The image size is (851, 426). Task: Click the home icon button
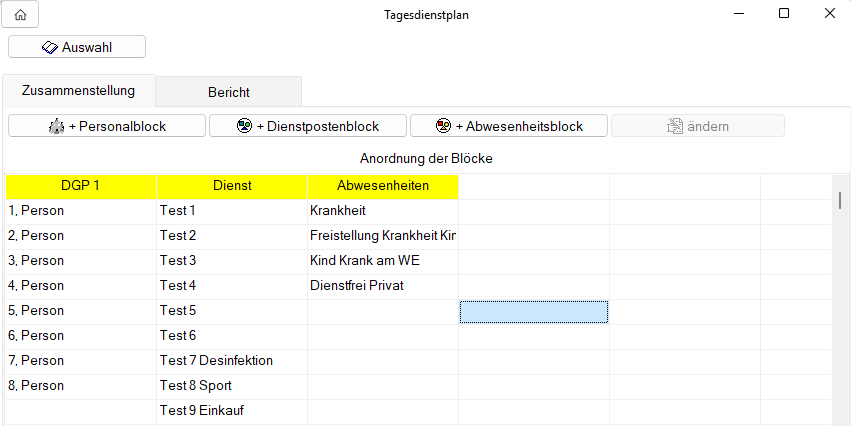[x=20, y=15]
